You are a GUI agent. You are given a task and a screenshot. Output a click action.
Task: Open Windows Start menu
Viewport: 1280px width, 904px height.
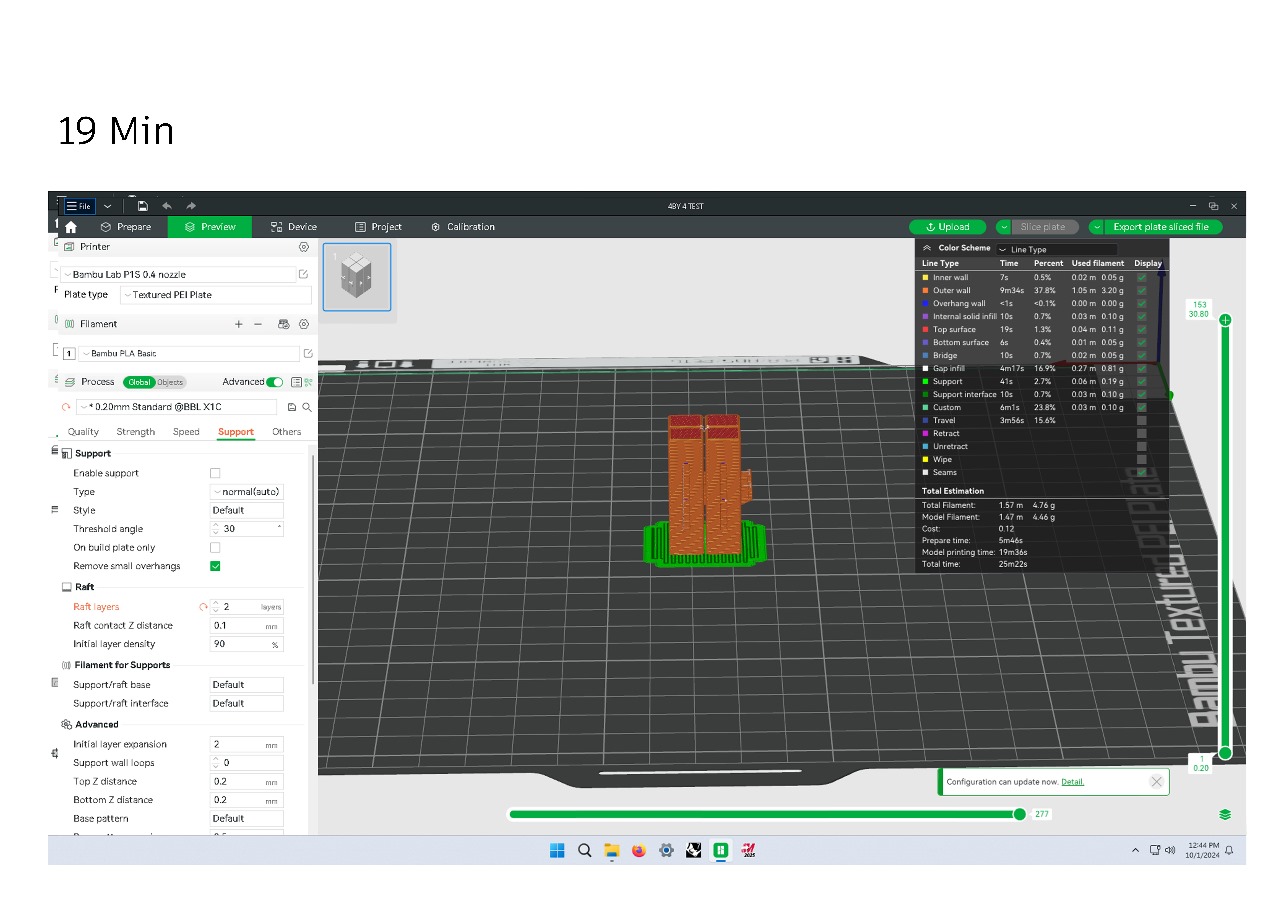(x=557, y=851)
